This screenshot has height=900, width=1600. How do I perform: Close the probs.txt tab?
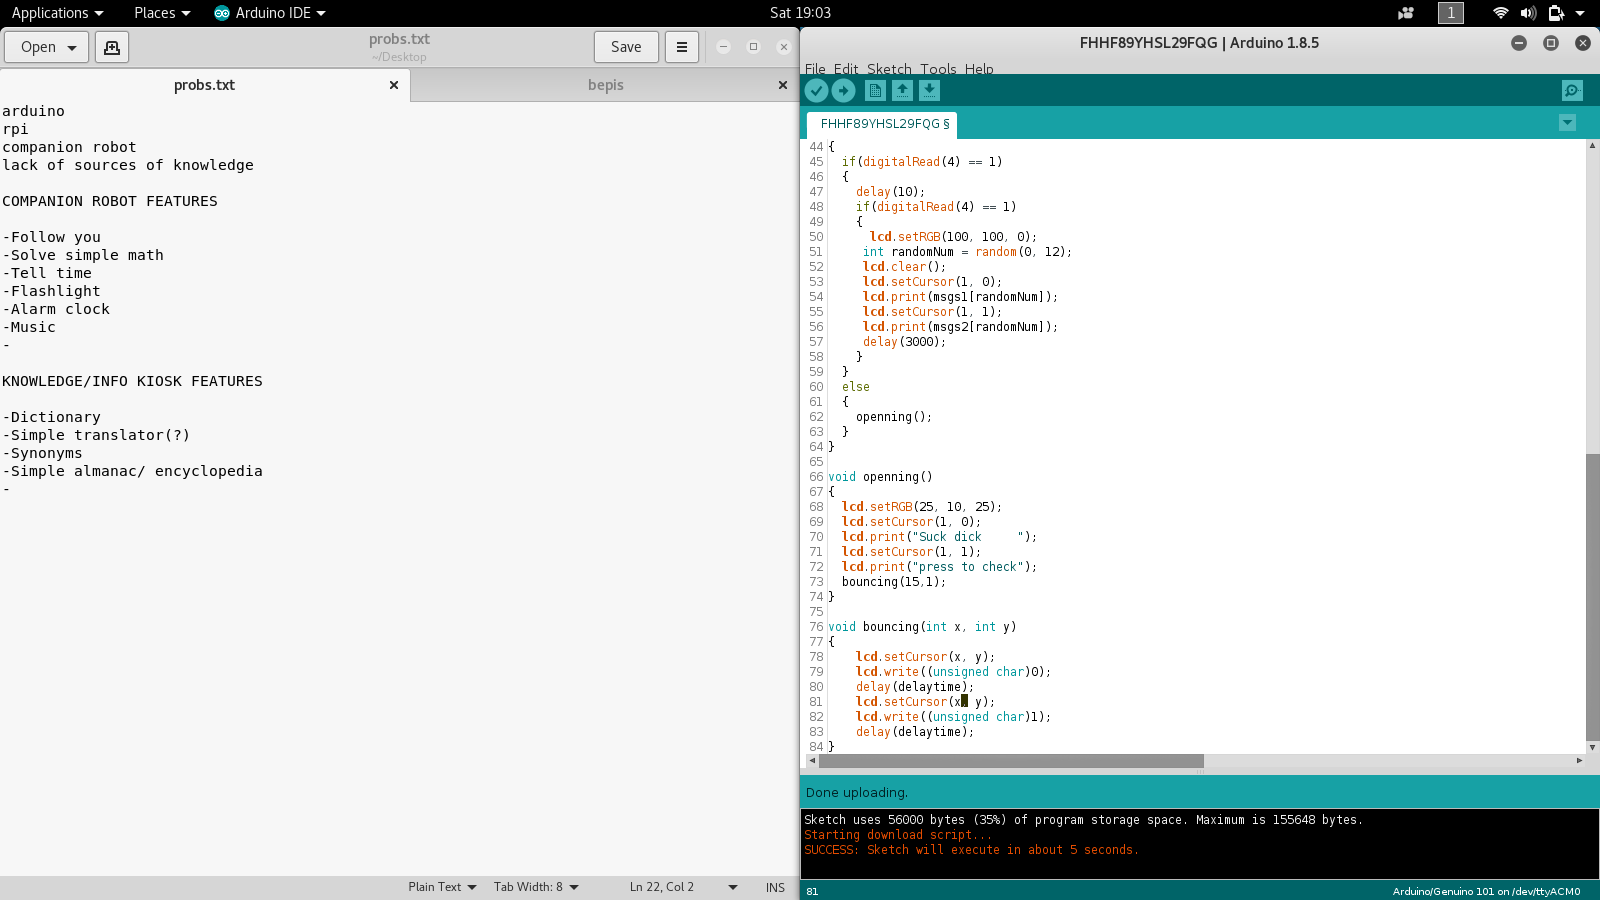394,85
